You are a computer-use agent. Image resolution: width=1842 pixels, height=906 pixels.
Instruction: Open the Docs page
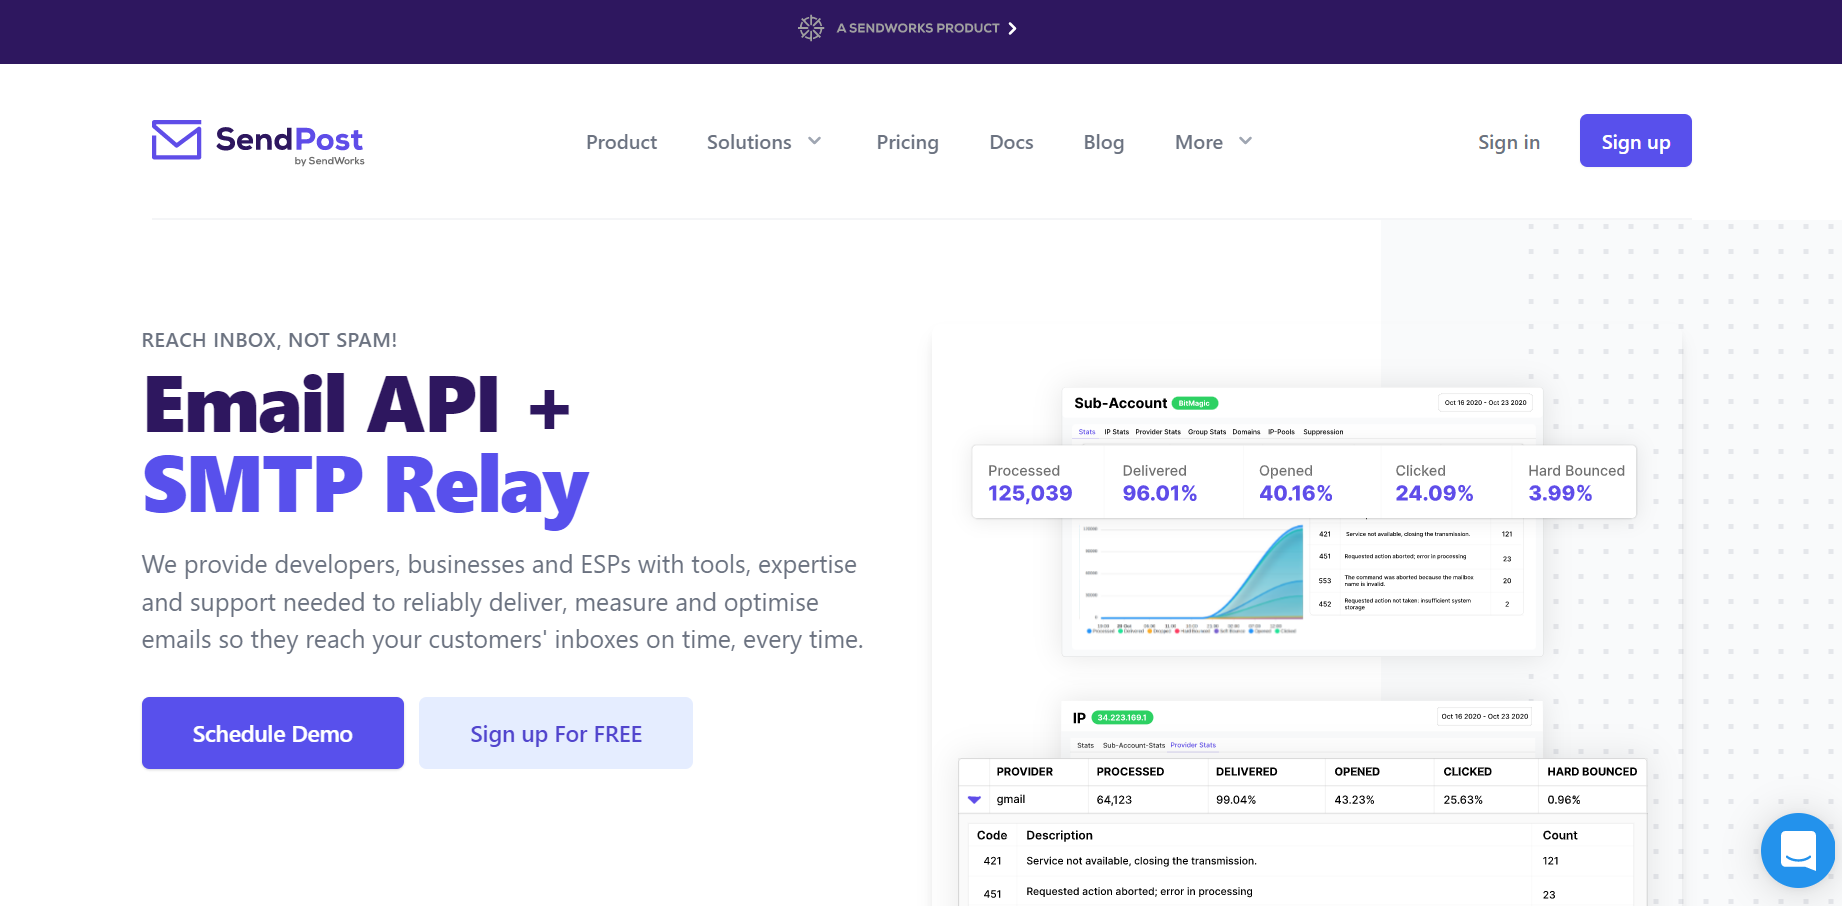pyautogui.click(x=1011, y=142)
